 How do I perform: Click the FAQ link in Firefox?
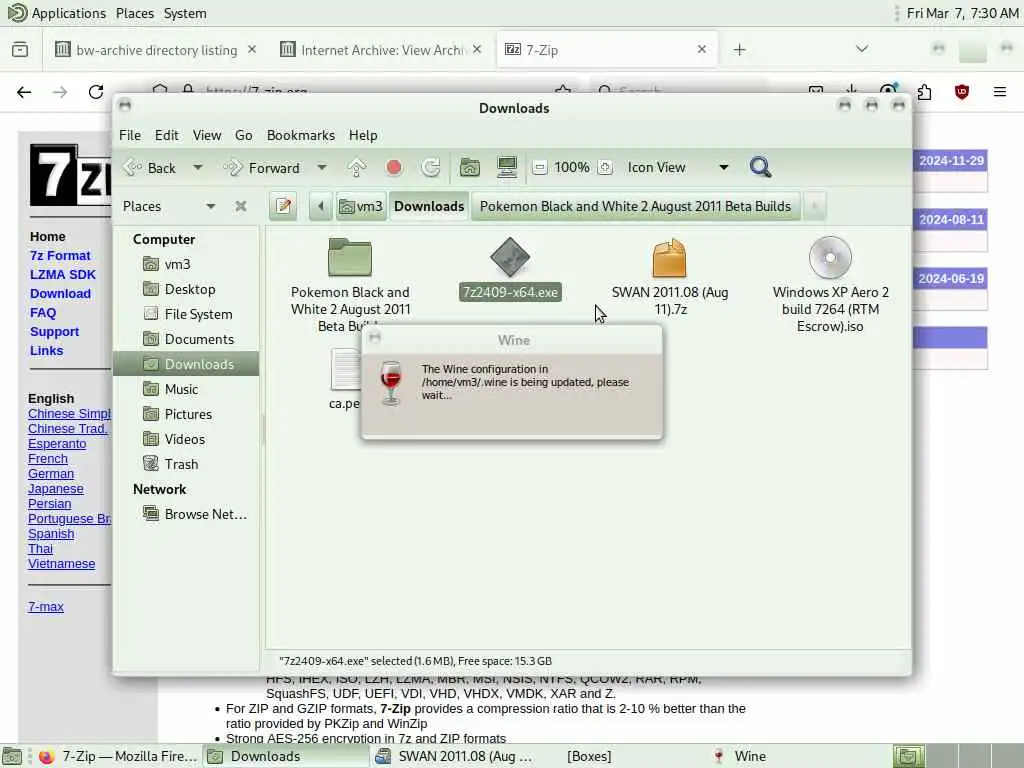pos(42,312)
